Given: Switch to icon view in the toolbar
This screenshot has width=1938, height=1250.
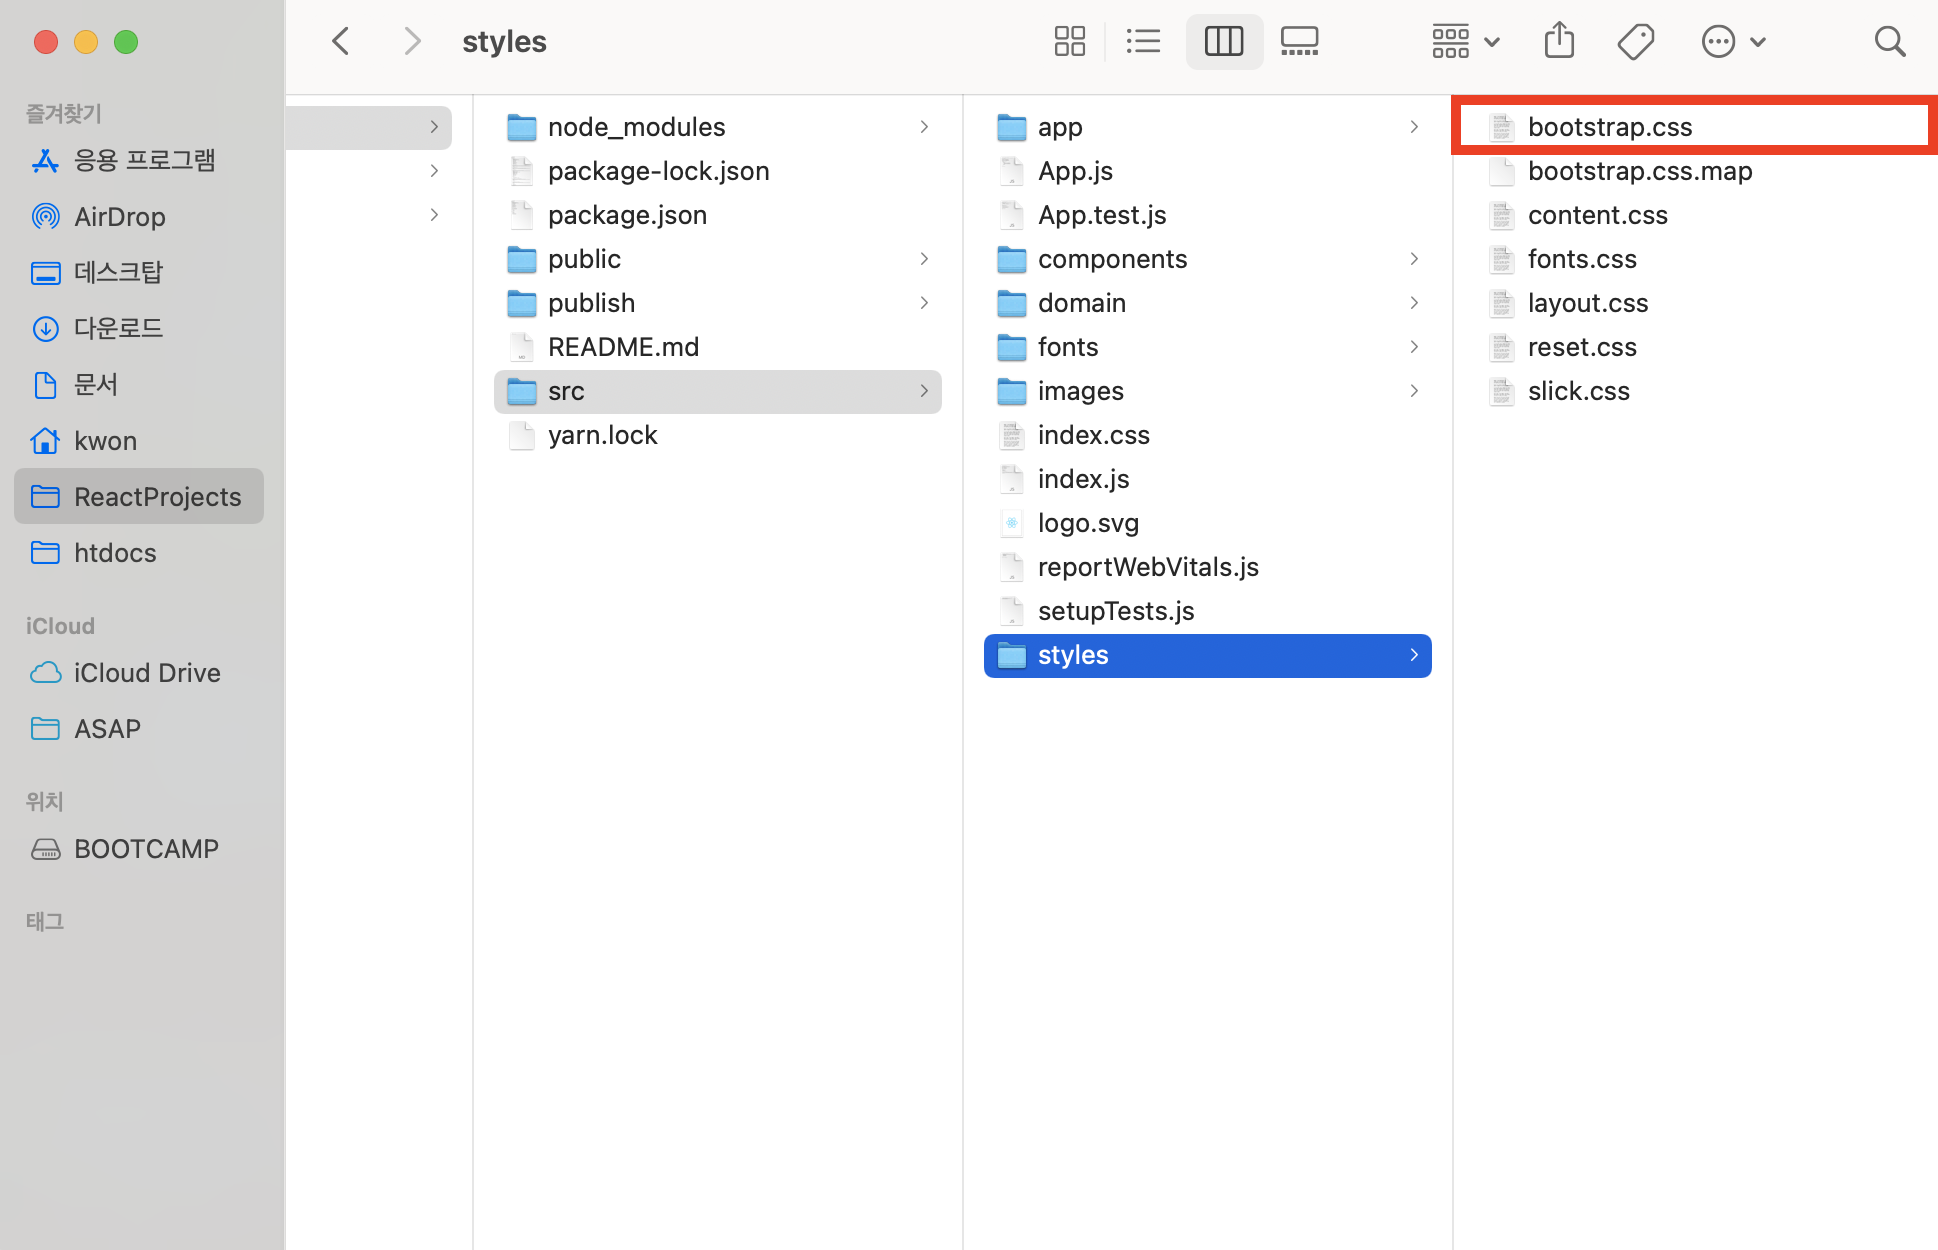Looking at the screenshot, I should [x=1069, y=41].
